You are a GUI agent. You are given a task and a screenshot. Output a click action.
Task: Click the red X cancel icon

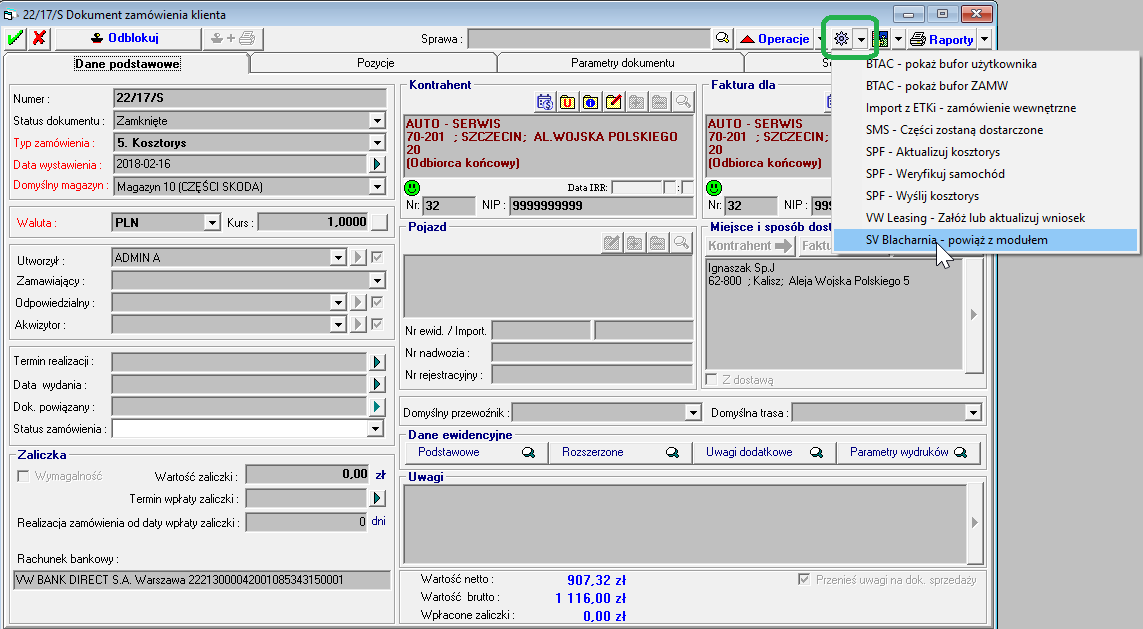click(x=39, y=38)
